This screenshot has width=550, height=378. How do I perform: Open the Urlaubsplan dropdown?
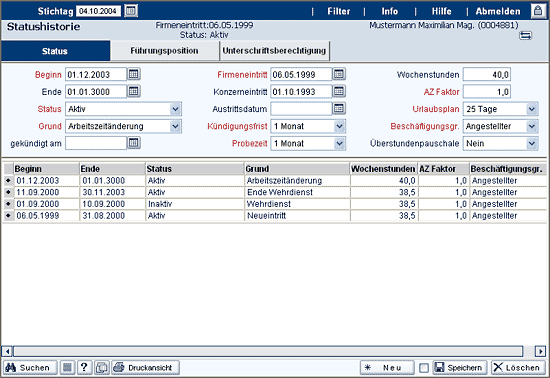(x=532, y=109)
